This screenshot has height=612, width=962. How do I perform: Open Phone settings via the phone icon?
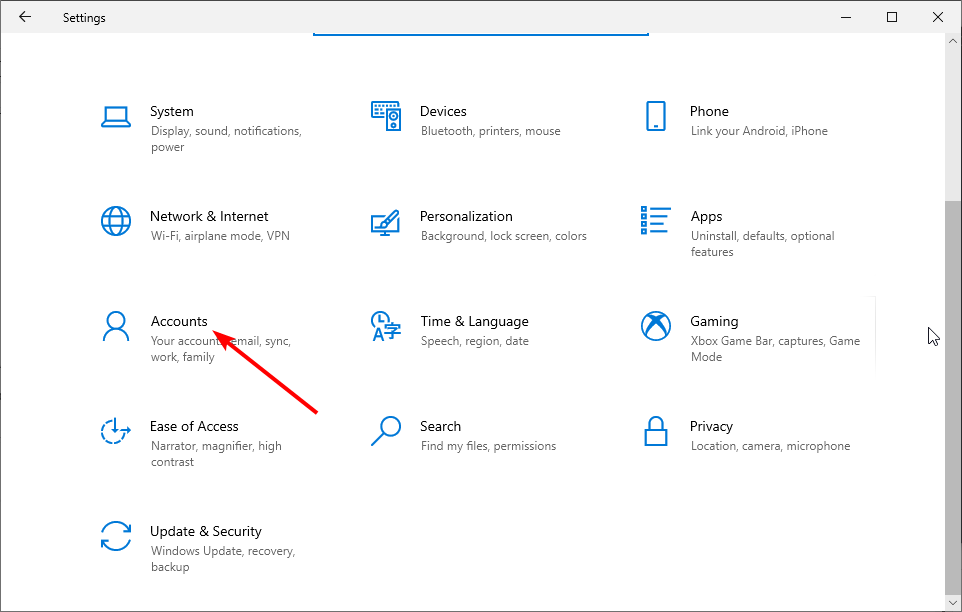(655, 116)
